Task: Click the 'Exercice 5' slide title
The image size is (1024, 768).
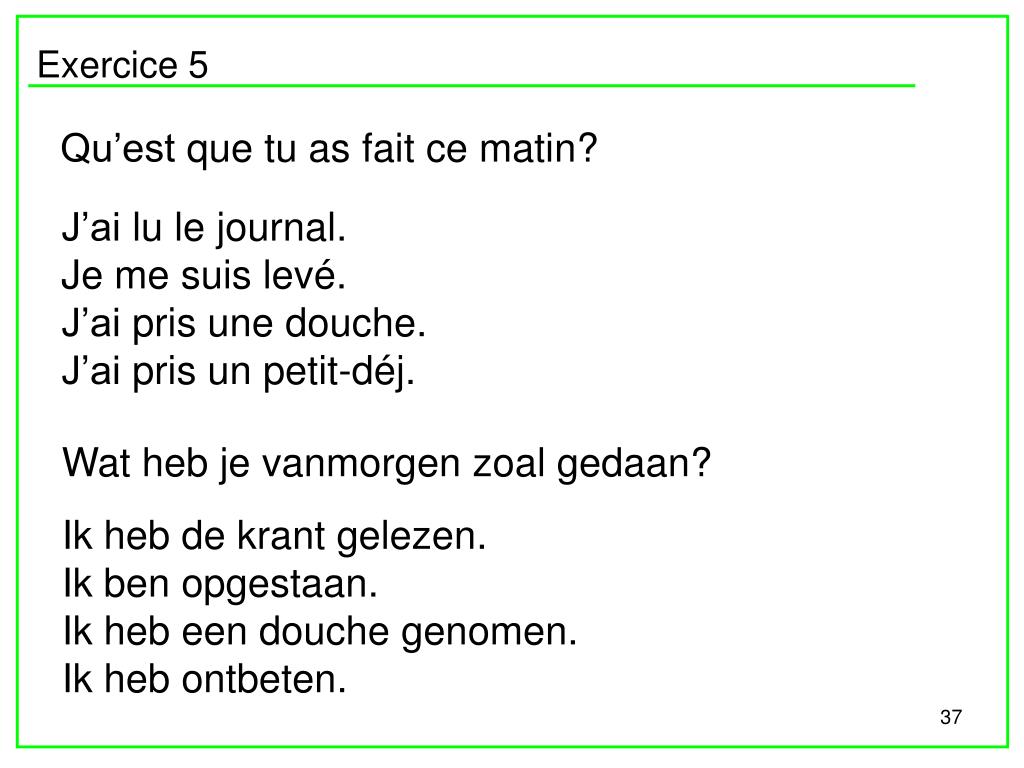Action: 123,65
